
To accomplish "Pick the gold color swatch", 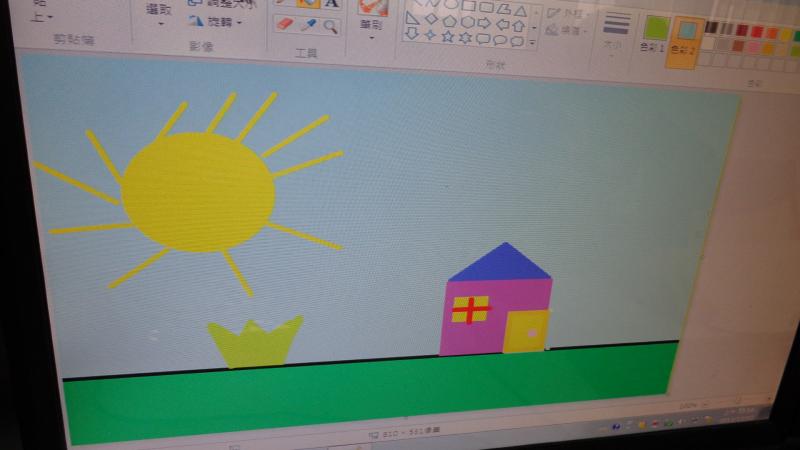I will click(x=768, y=49).
